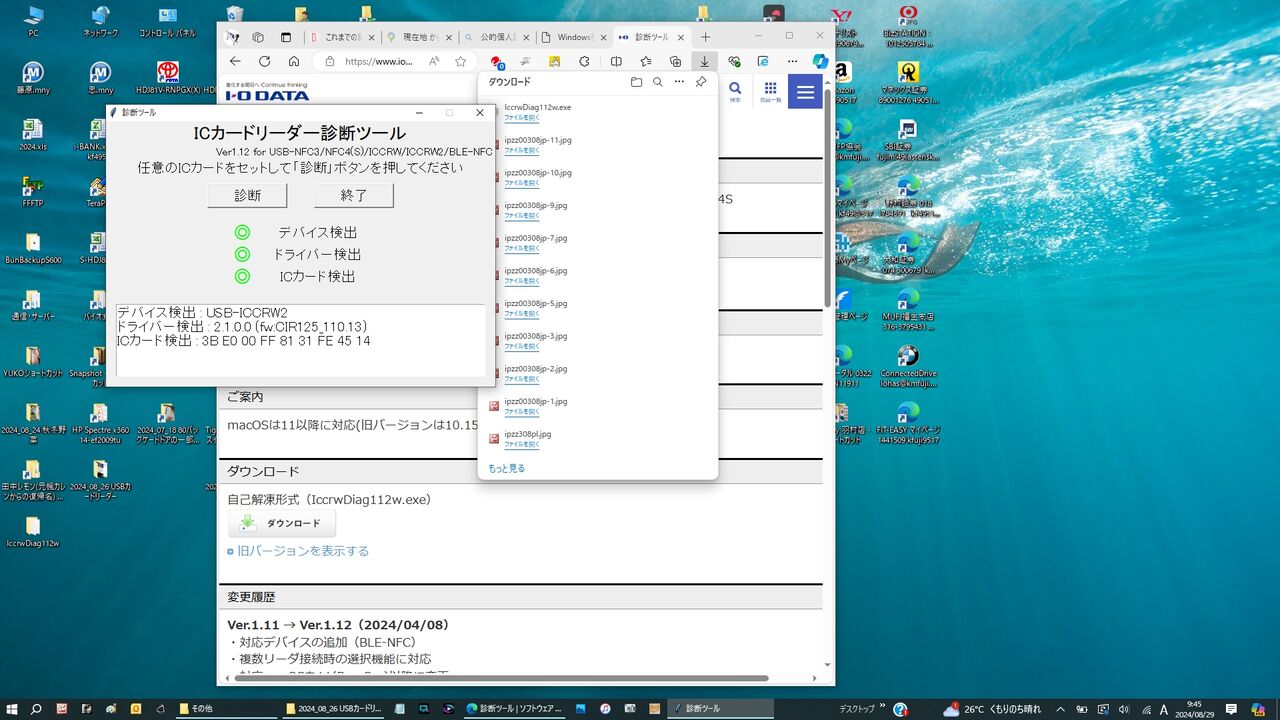Switch to the Windows browser tab
The width and height of the screenshot is (1280, 720).
pyautogui.click(x=572, y=37)
